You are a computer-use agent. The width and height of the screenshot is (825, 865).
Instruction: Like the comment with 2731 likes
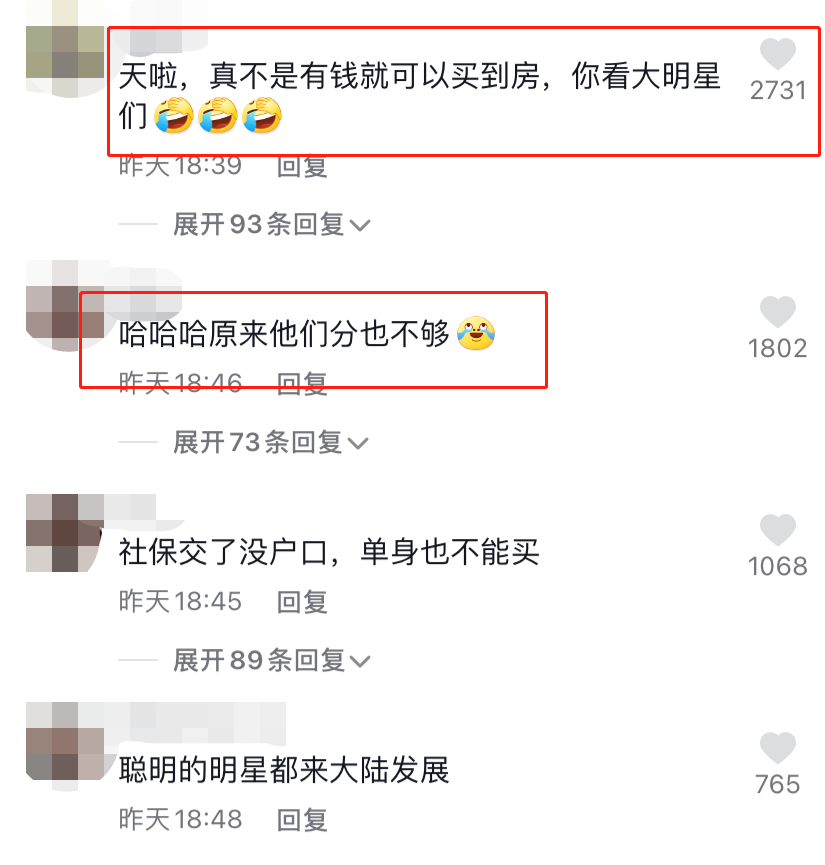pos(777,54)
